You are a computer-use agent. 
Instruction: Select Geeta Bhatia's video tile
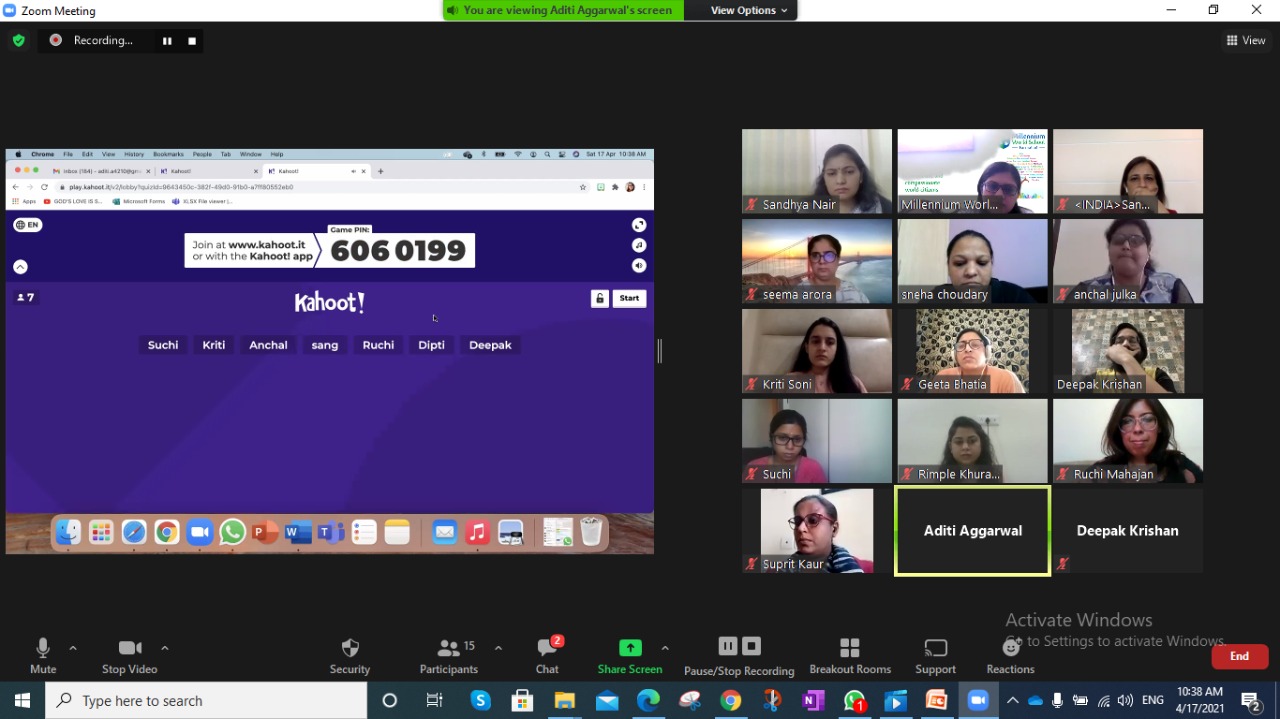pyautogui.click(x=973, y=351)
